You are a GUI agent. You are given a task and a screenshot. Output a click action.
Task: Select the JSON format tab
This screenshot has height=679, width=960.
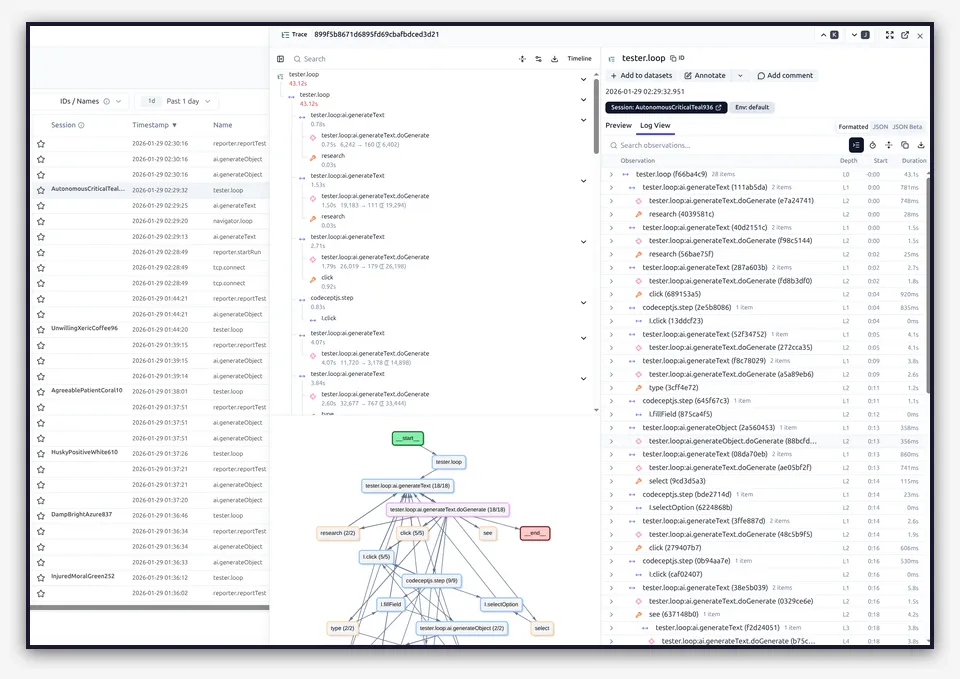(x=880, y=127)
